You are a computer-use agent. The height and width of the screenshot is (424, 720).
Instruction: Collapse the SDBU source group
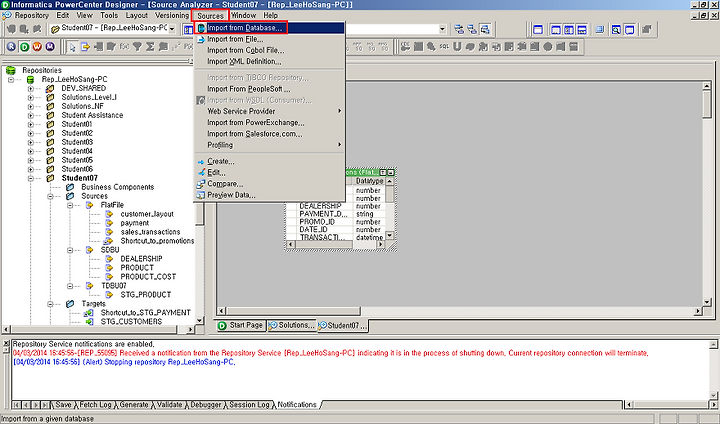(70, 250)
